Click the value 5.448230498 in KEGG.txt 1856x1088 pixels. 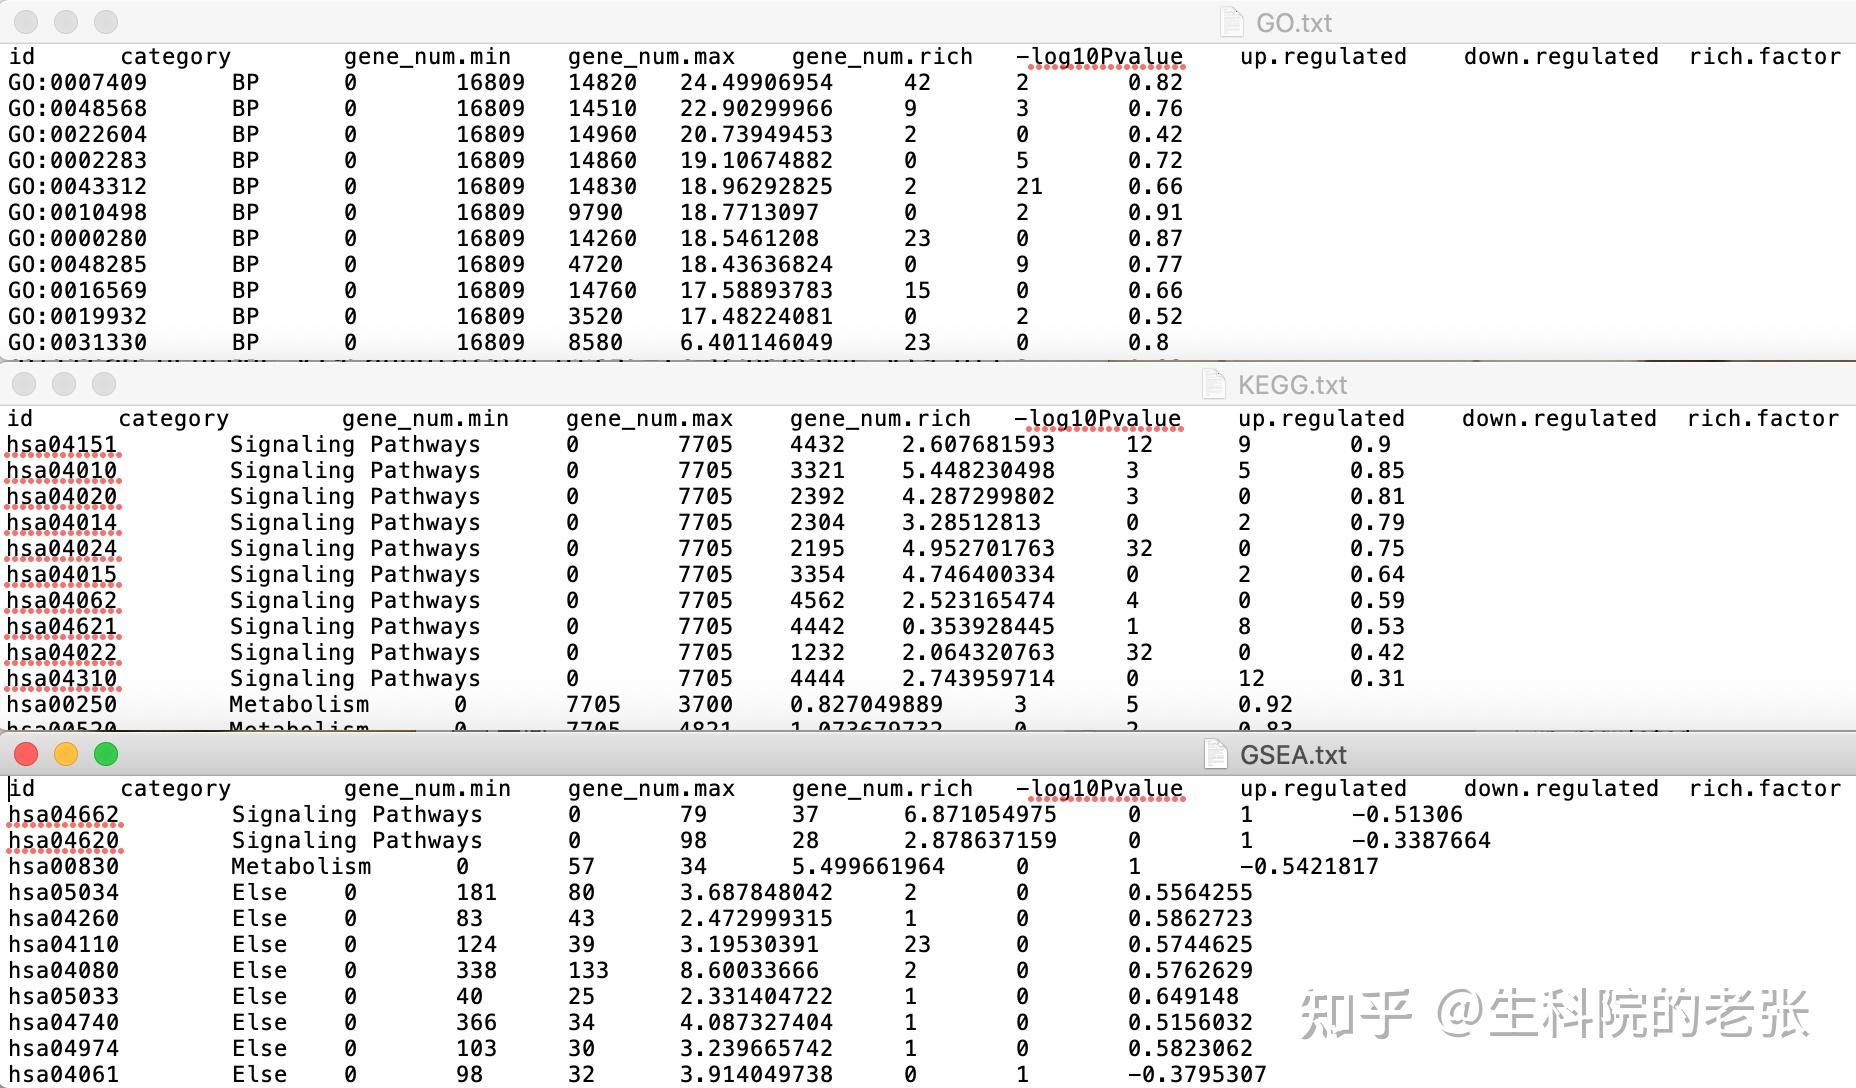click(x=978, y=470)
